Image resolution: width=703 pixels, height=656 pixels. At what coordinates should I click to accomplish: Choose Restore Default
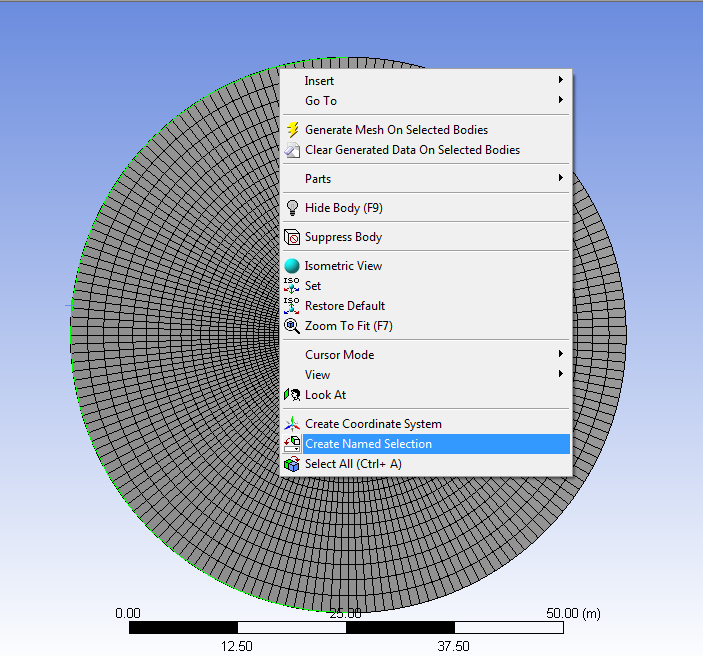pyautogui.click(x=426, y=306)
